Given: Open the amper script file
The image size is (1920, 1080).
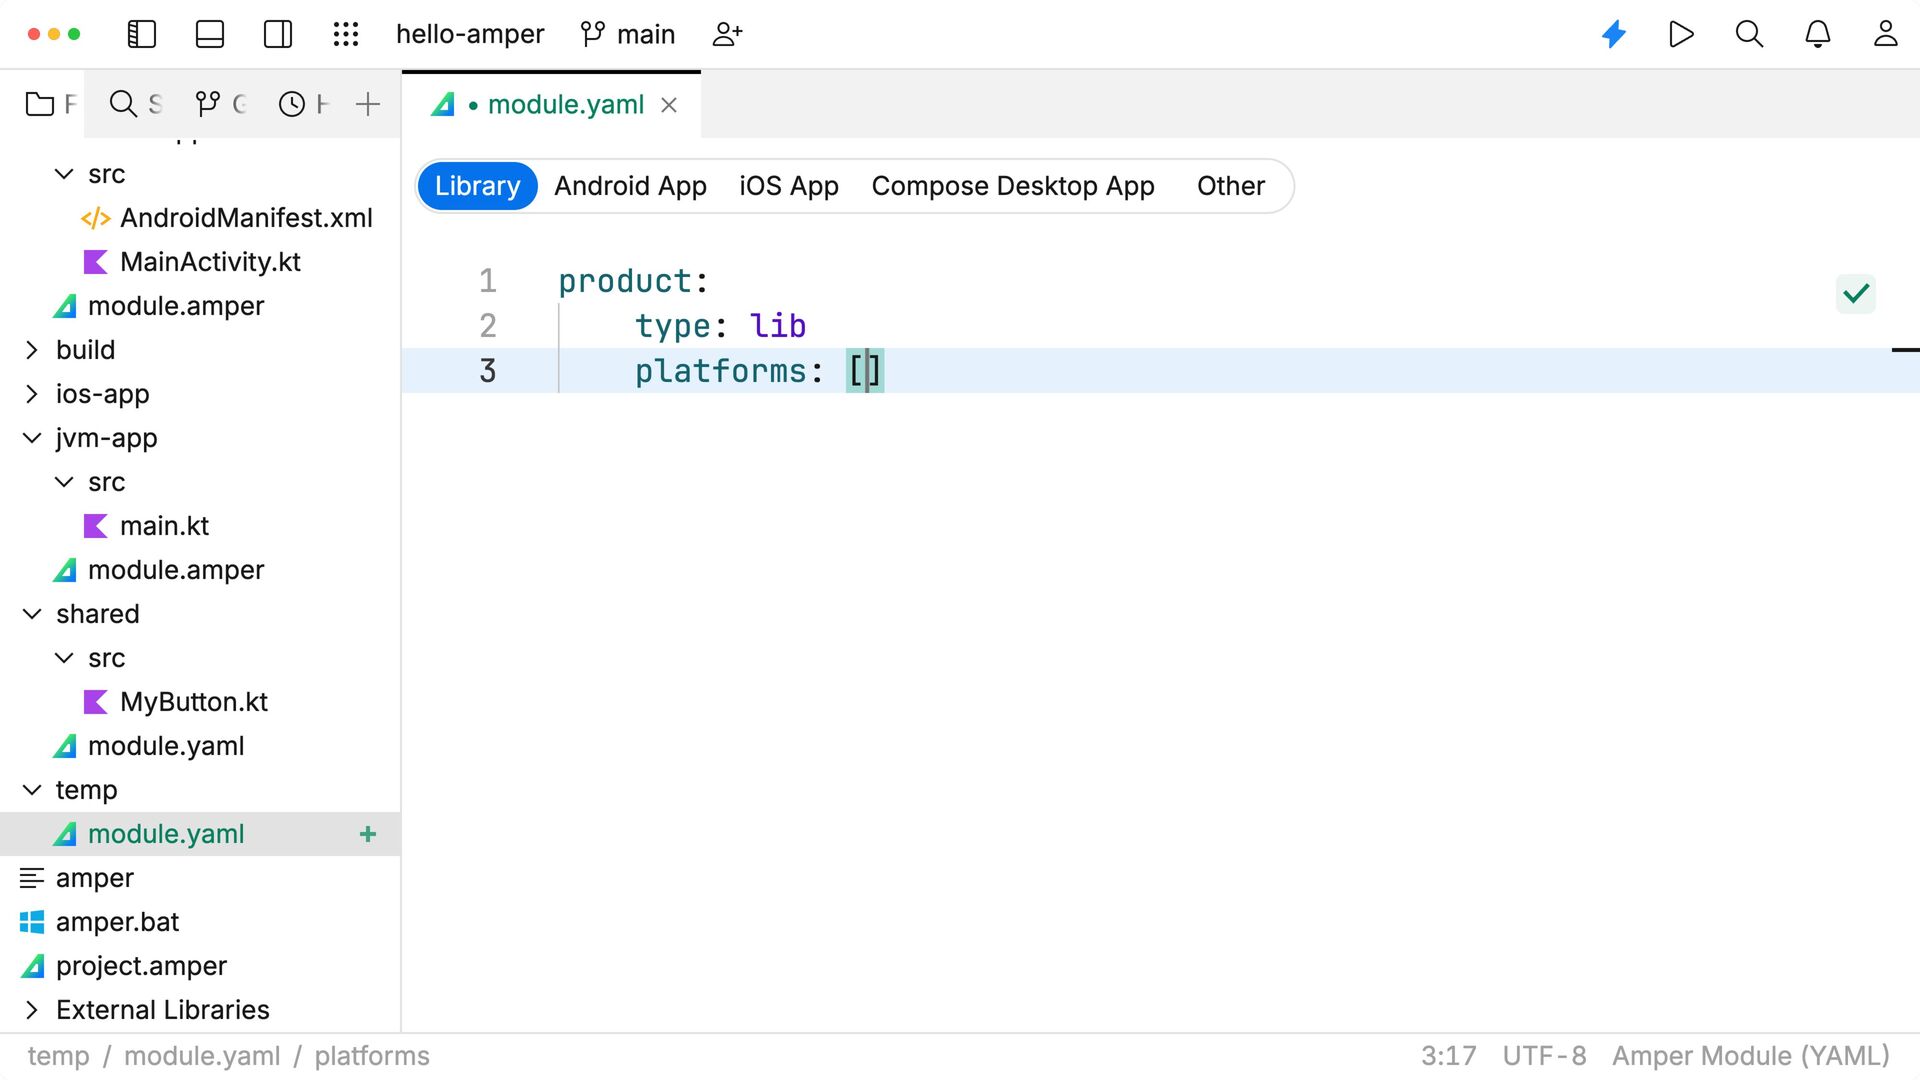Looking at the screenshot, I should point(94,878).
